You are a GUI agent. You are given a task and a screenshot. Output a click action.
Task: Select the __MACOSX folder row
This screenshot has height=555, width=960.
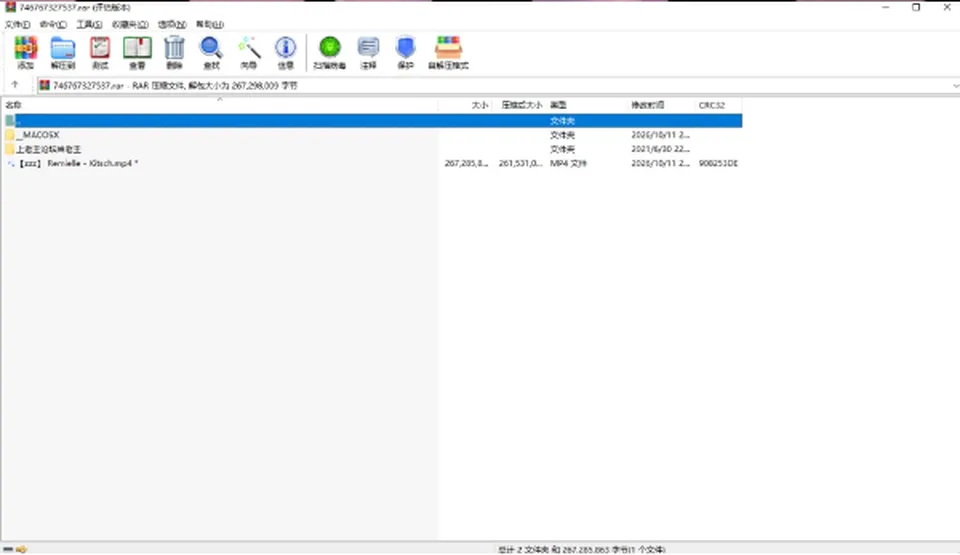point(373,135)
